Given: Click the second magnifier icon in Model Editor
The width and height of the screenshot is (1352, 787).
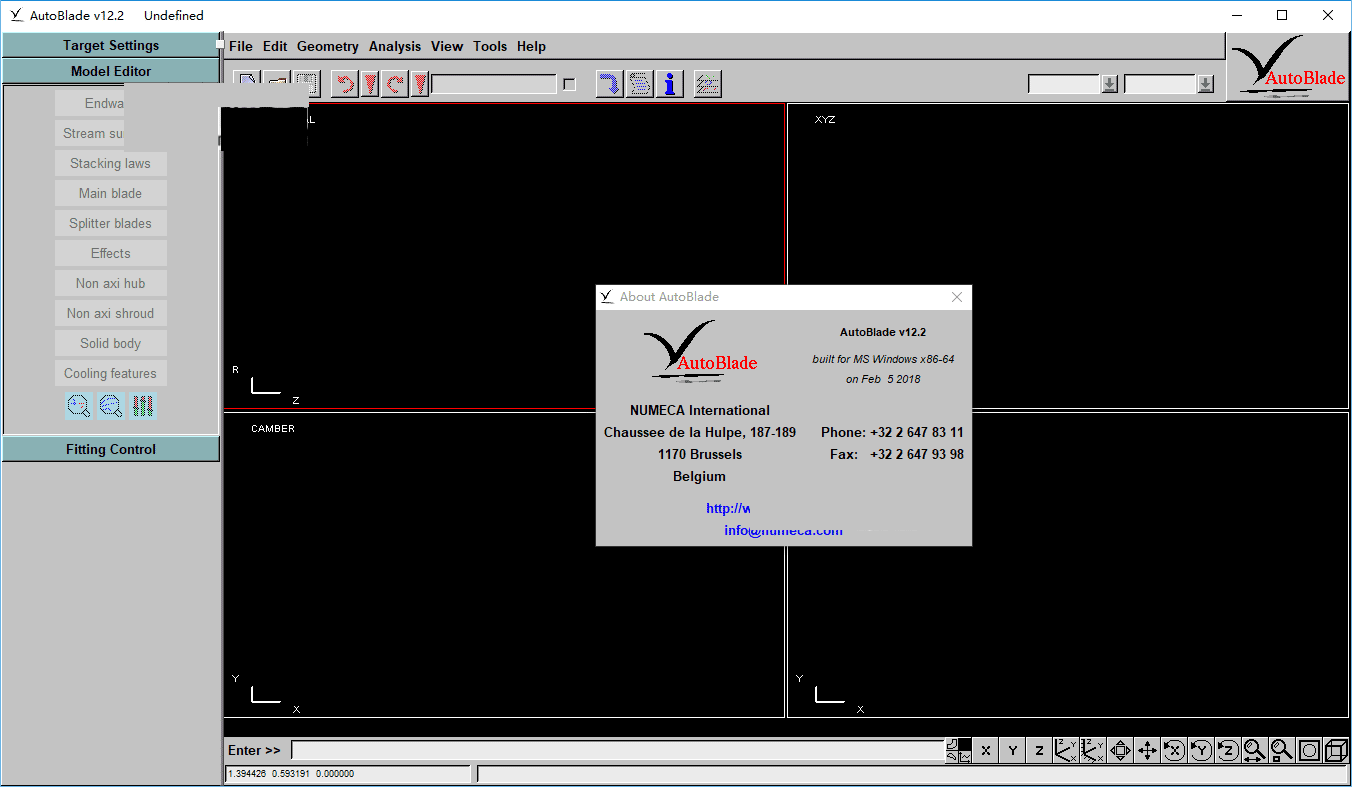Looking at the screenshot, I should click(x=111, y=405).
